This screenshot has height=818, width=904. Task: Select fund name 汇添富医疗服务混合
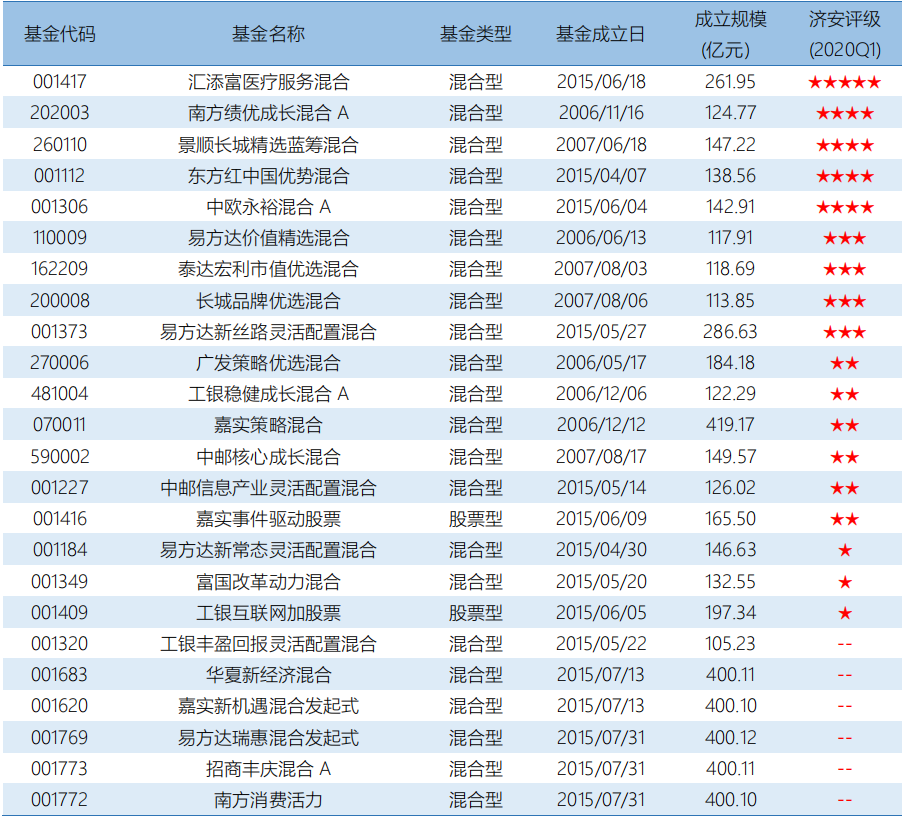click(268, 82)
